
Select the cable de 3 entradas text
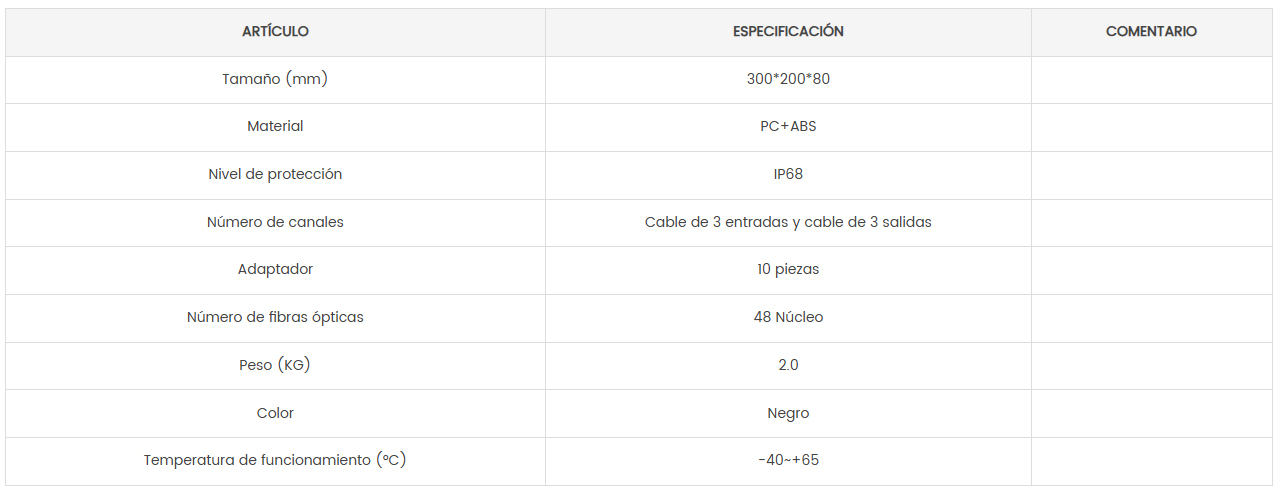[717, 222]
